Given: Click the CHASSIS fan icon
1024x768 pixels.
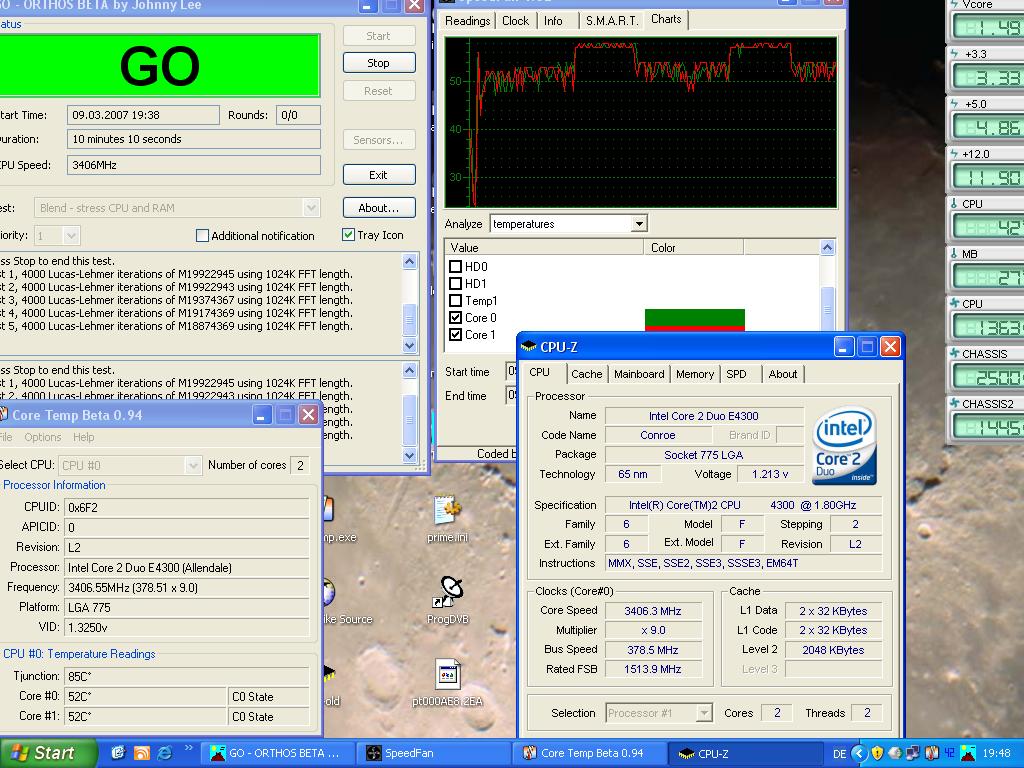Looking at the screenshot, I should pyautogui.click(x=954, y=353).
